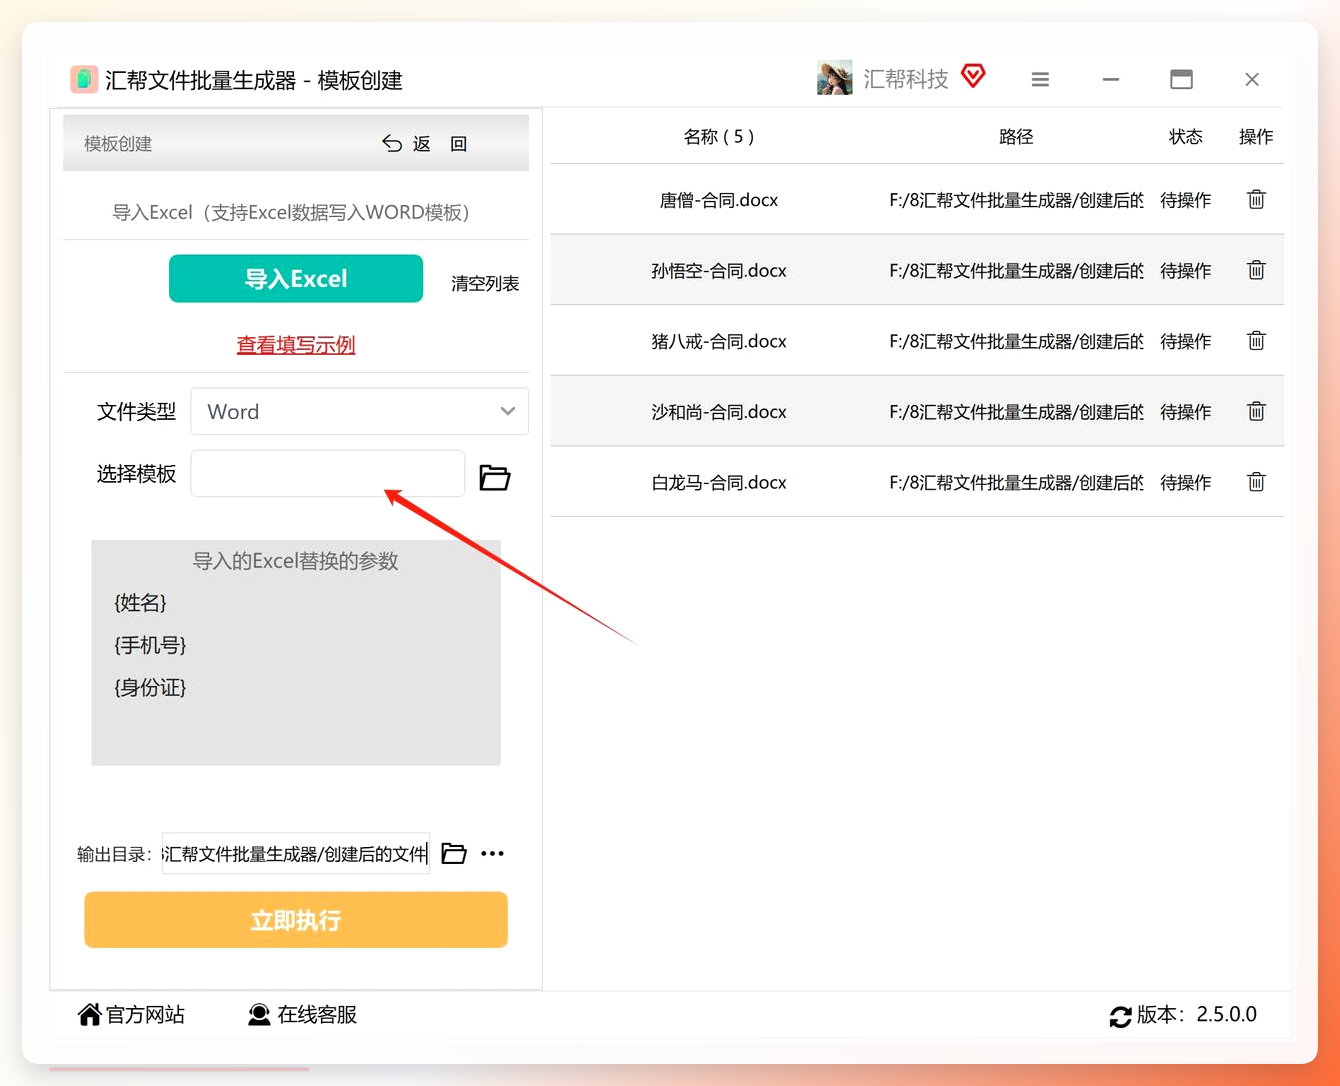Close the application window
Screen dimensions: 1340x1086
click(1251, 79)
